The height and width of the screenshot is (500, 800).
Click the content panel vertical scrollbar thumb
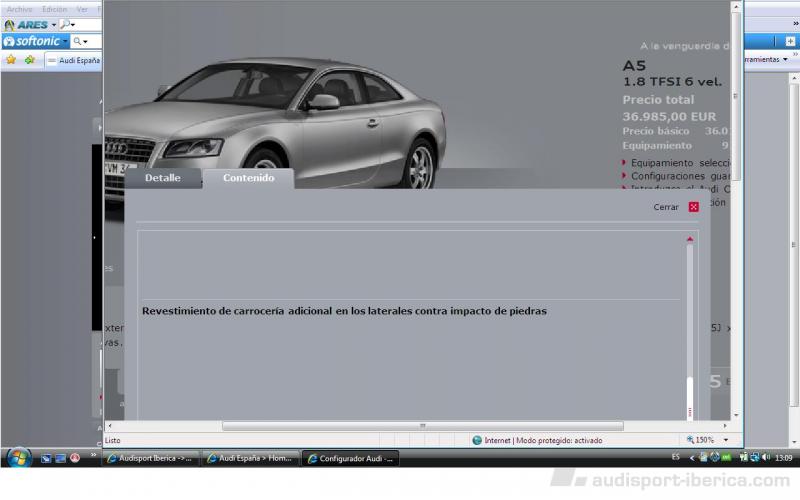pyautogui.click(x=690, y=398)
